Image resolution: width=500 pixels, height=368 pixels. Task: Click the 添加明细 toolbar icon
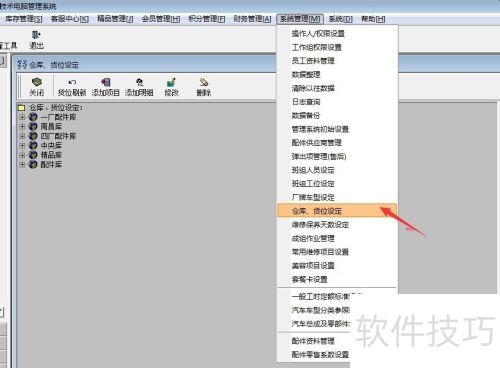[x=139, y=82]
